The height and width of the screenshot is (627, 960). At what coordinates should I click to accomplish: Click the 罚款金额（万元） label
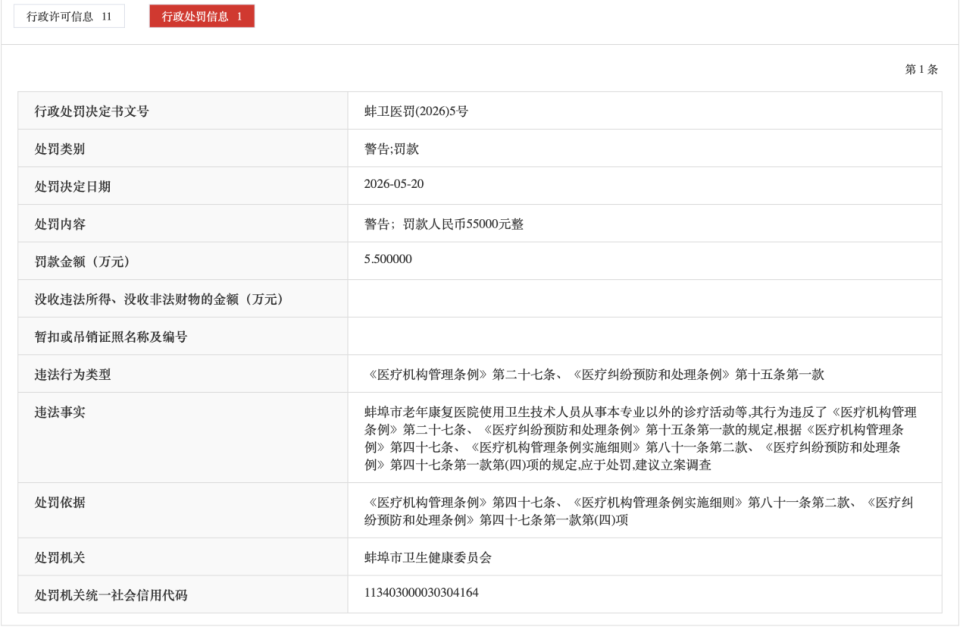[82, 261]
